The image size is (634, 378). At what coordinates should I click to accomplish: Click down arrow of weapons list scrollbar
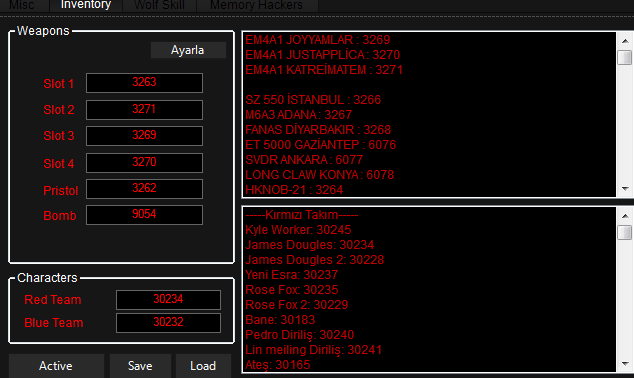click(625, 189)
